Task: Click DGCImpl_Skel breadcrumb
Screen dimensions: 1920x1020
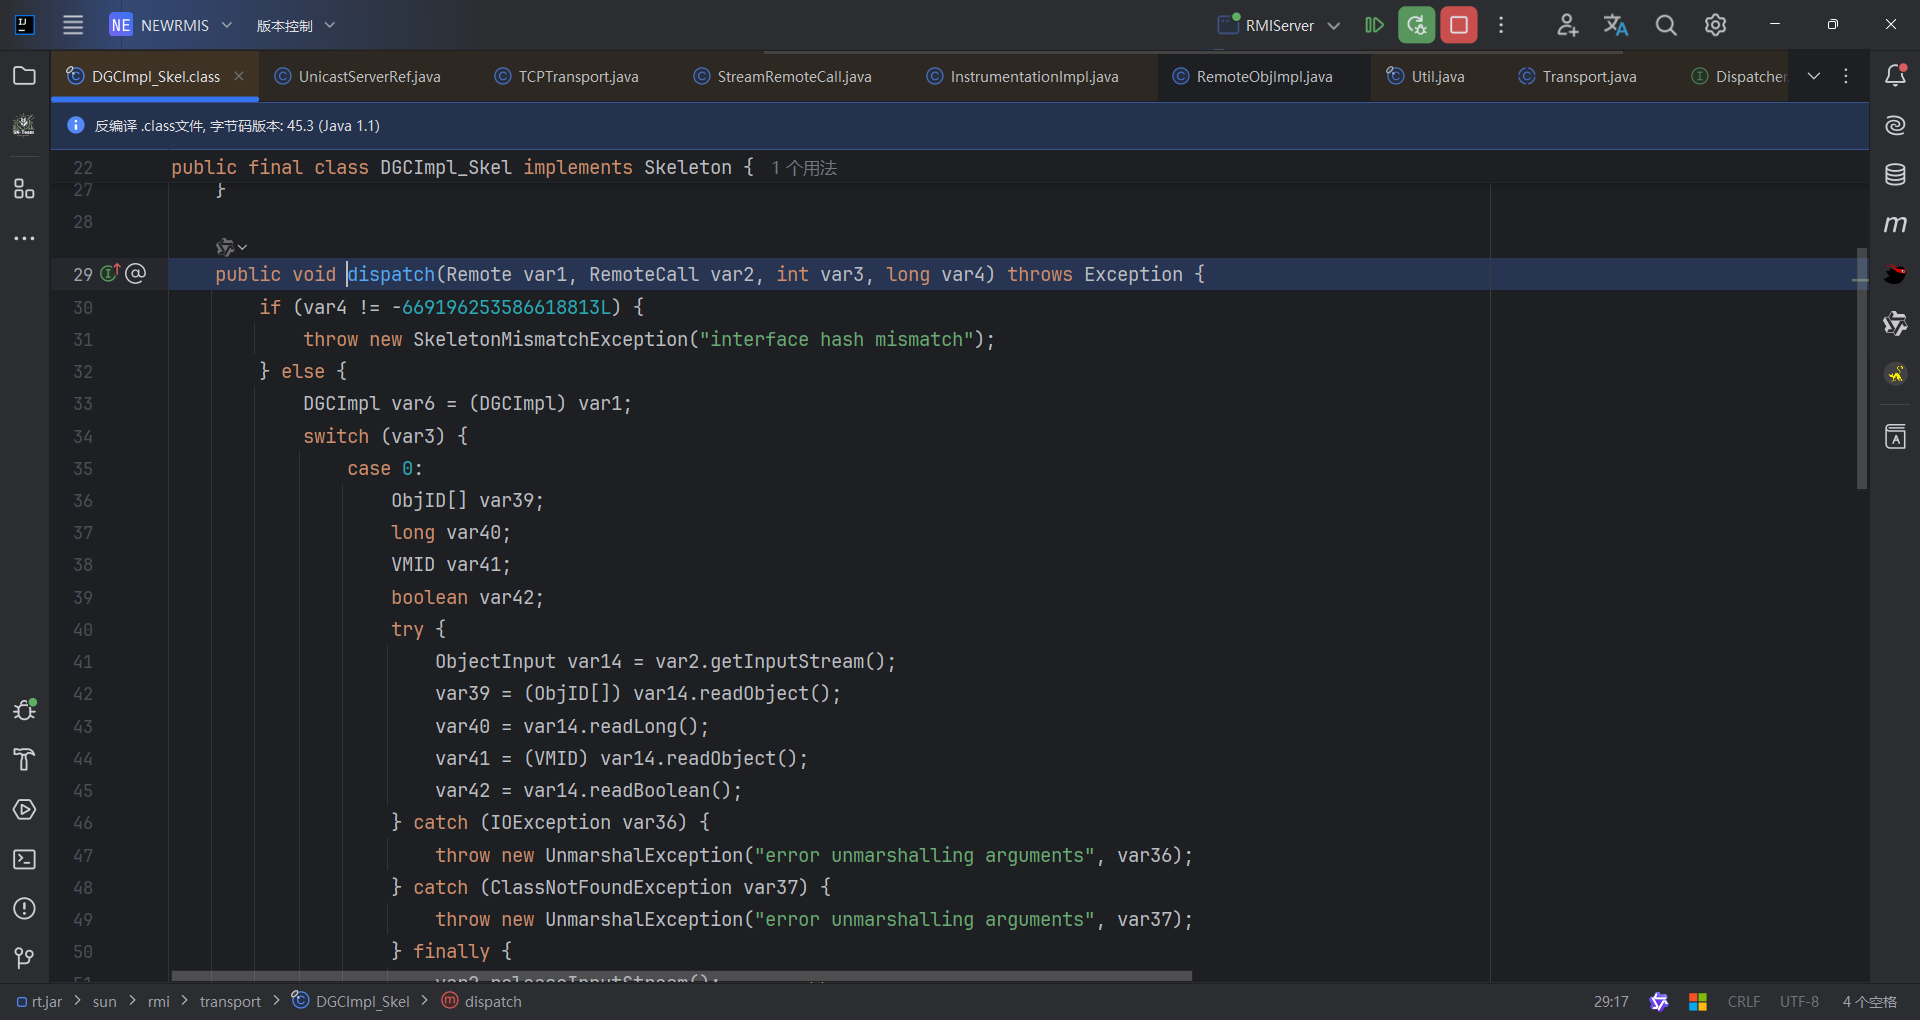Action: tap(350, 1001)
